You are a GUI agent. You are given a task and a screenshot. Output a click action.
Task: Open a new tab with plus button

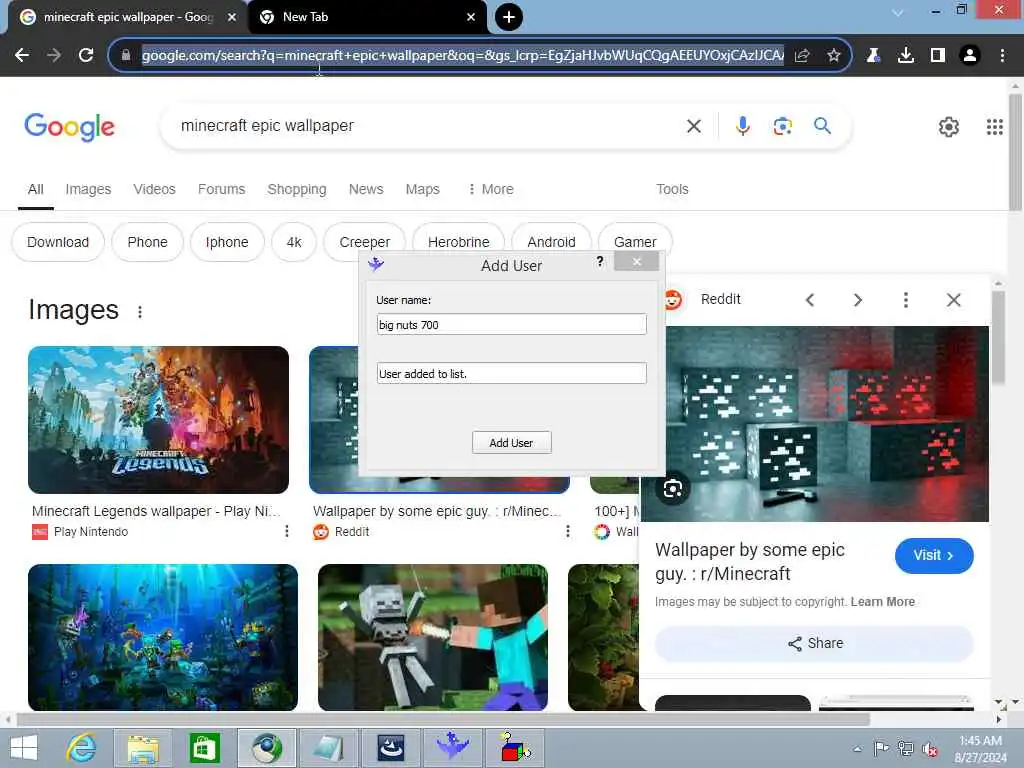tap(509, 17)
